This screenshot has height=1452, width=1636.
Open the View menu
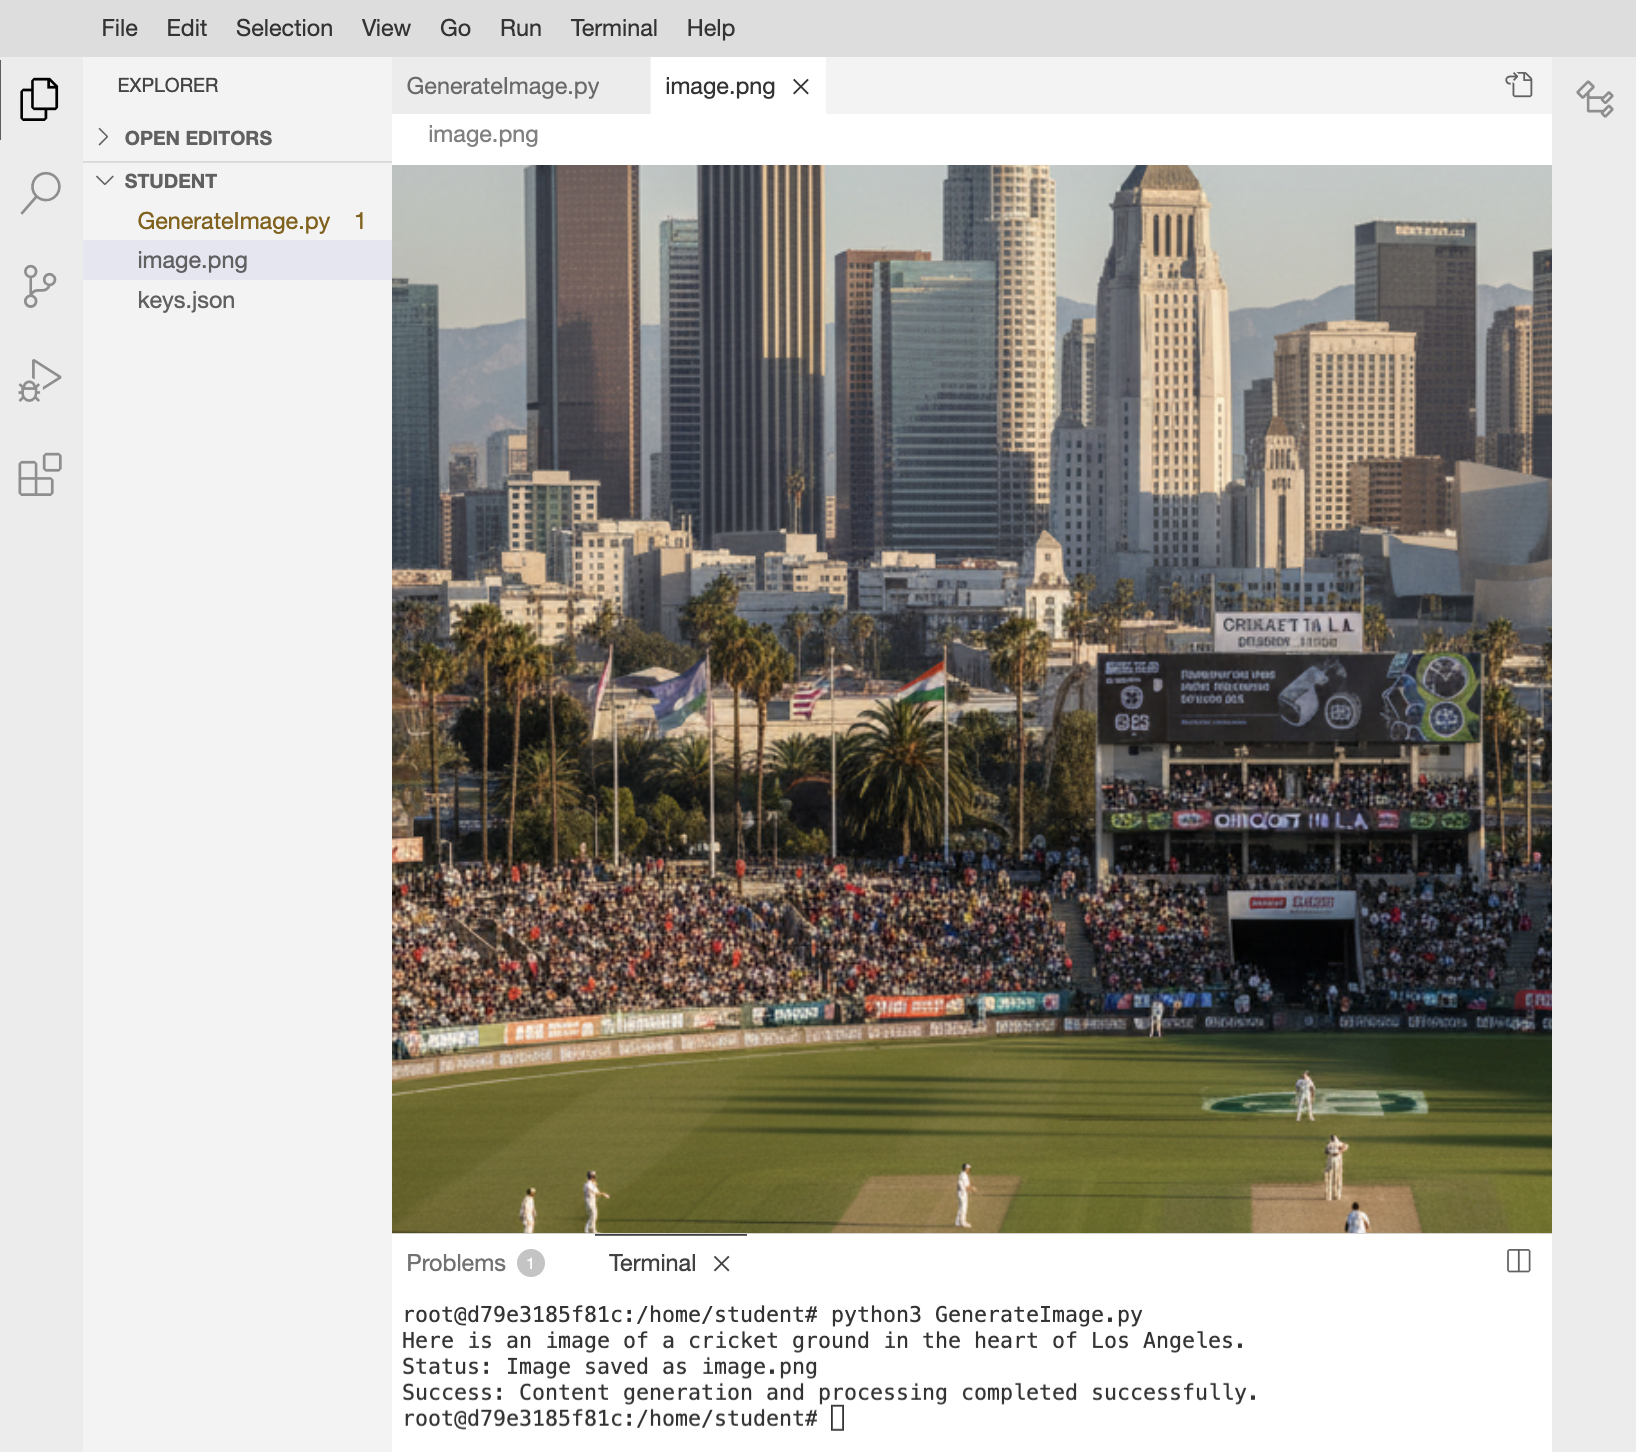tap(386, 28)
